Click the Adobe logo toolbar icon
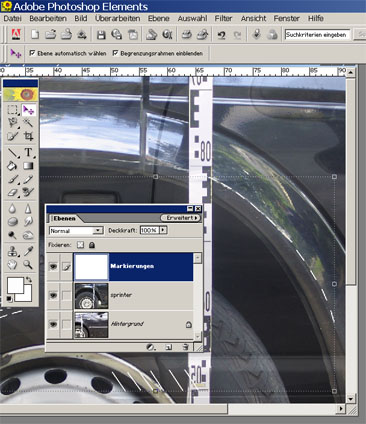 (x=16, y=34)
